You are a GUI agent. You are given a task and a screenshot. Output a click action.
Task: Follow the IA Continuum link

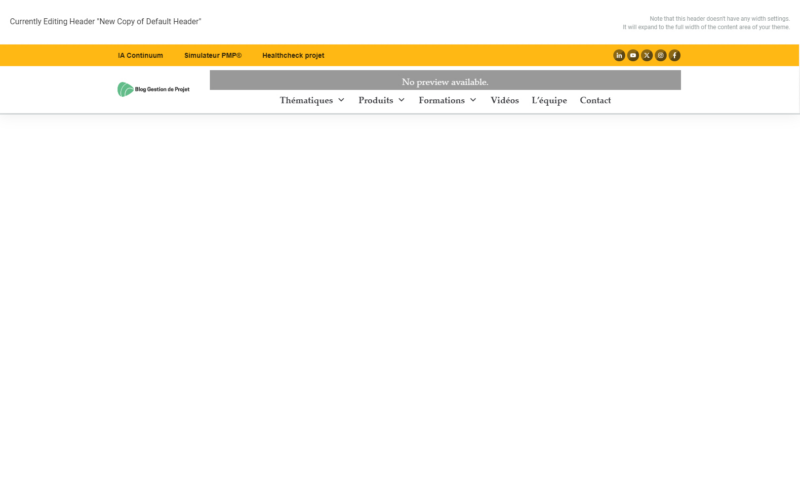coord(140,56)
